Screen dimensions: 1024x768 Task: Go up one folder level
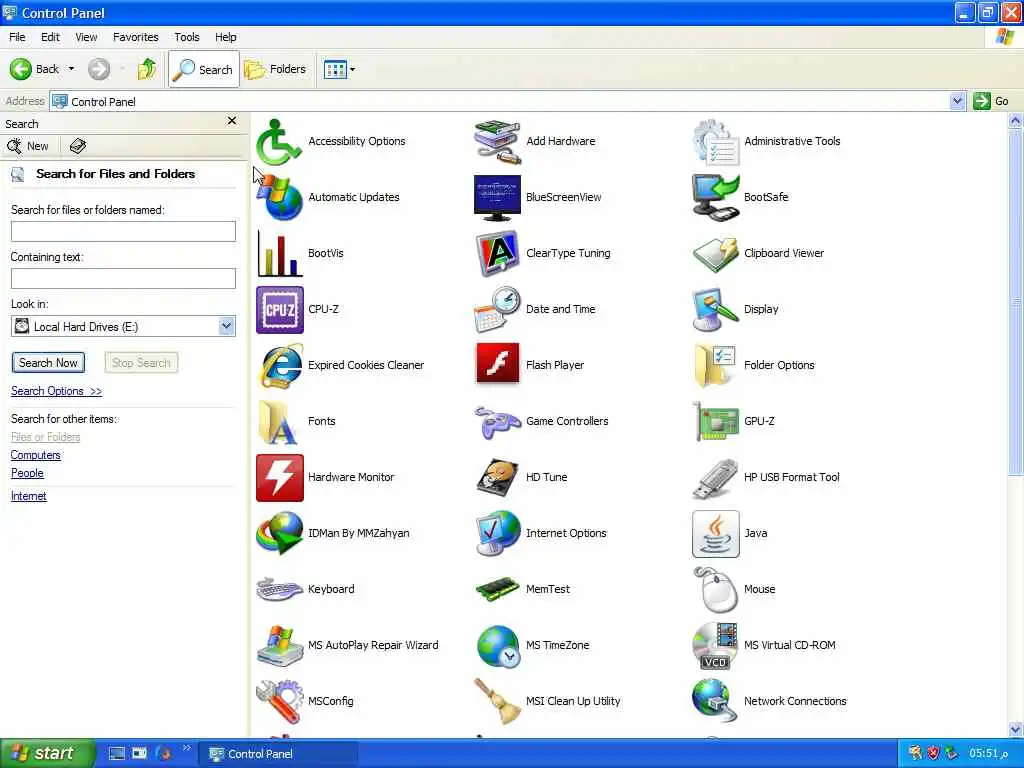pos(147,69)
